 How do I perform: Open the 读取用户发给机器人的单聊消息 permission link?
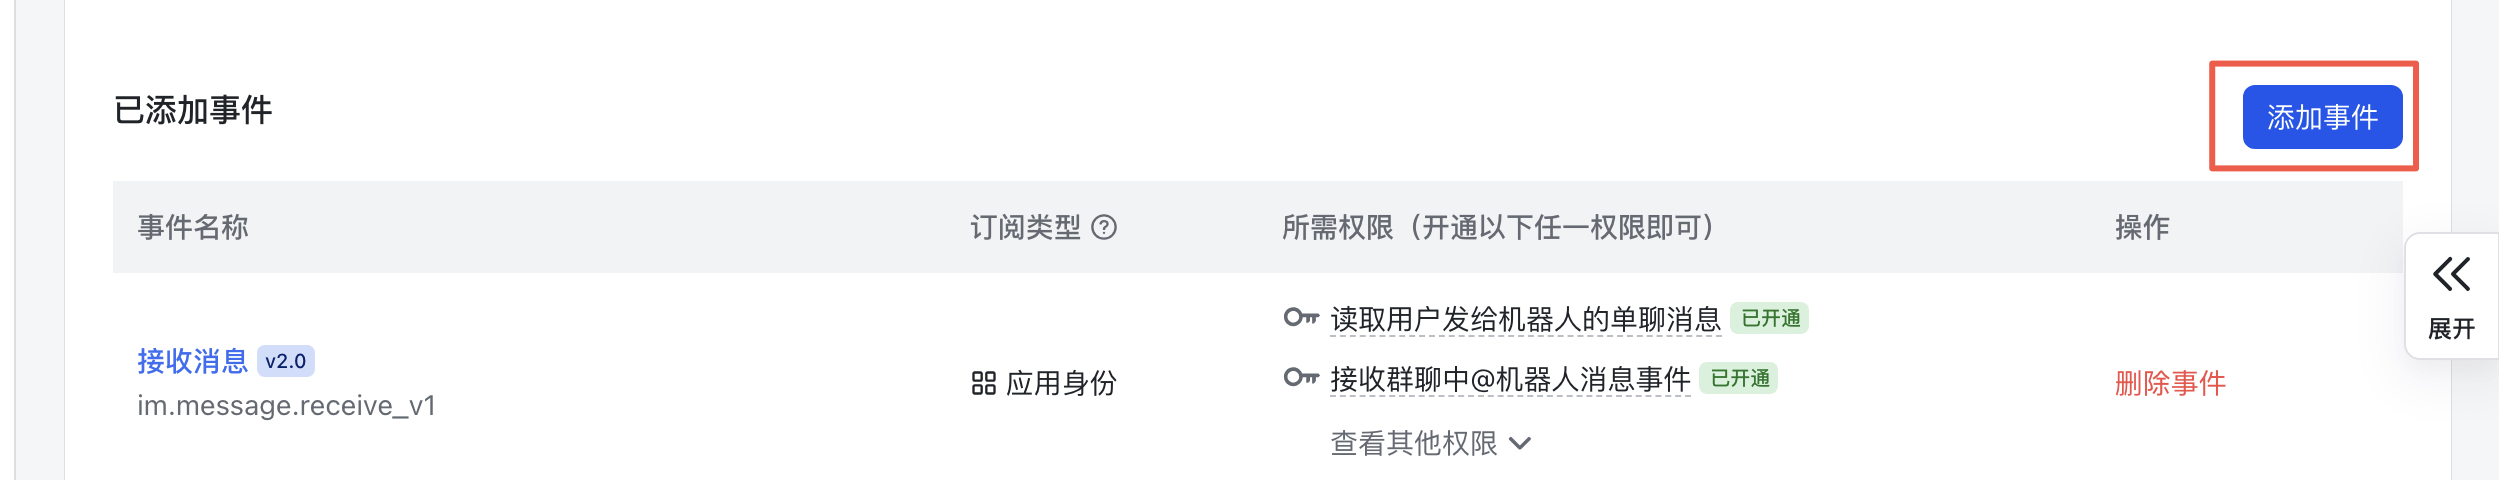coord(1525,319)
